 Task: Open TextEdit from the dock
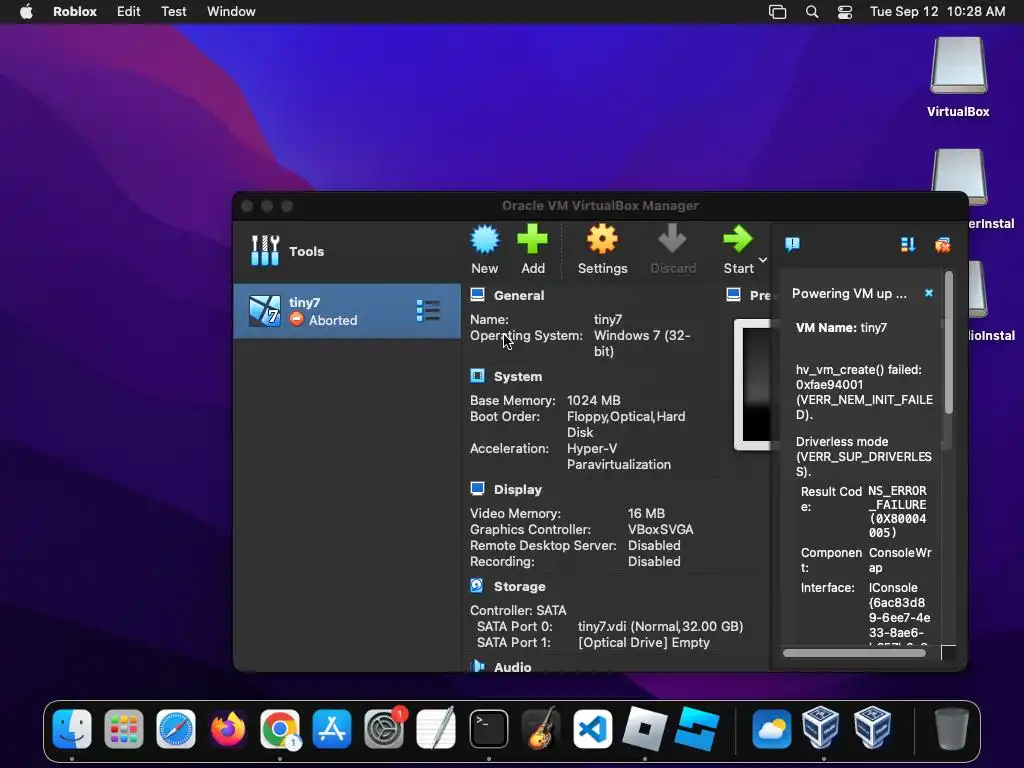[436, 728]
